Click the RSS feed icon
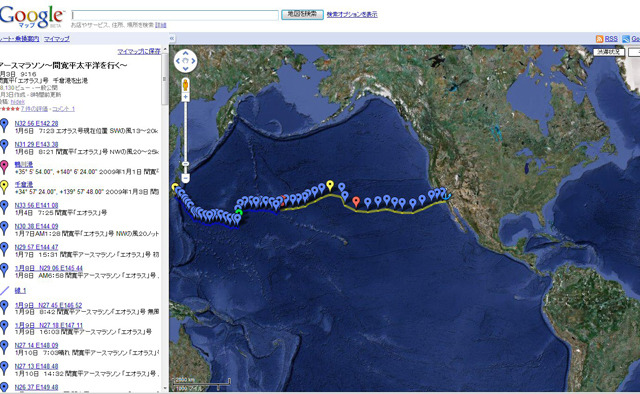The height and width of the screenshot is (394, 640). (599, 39)
